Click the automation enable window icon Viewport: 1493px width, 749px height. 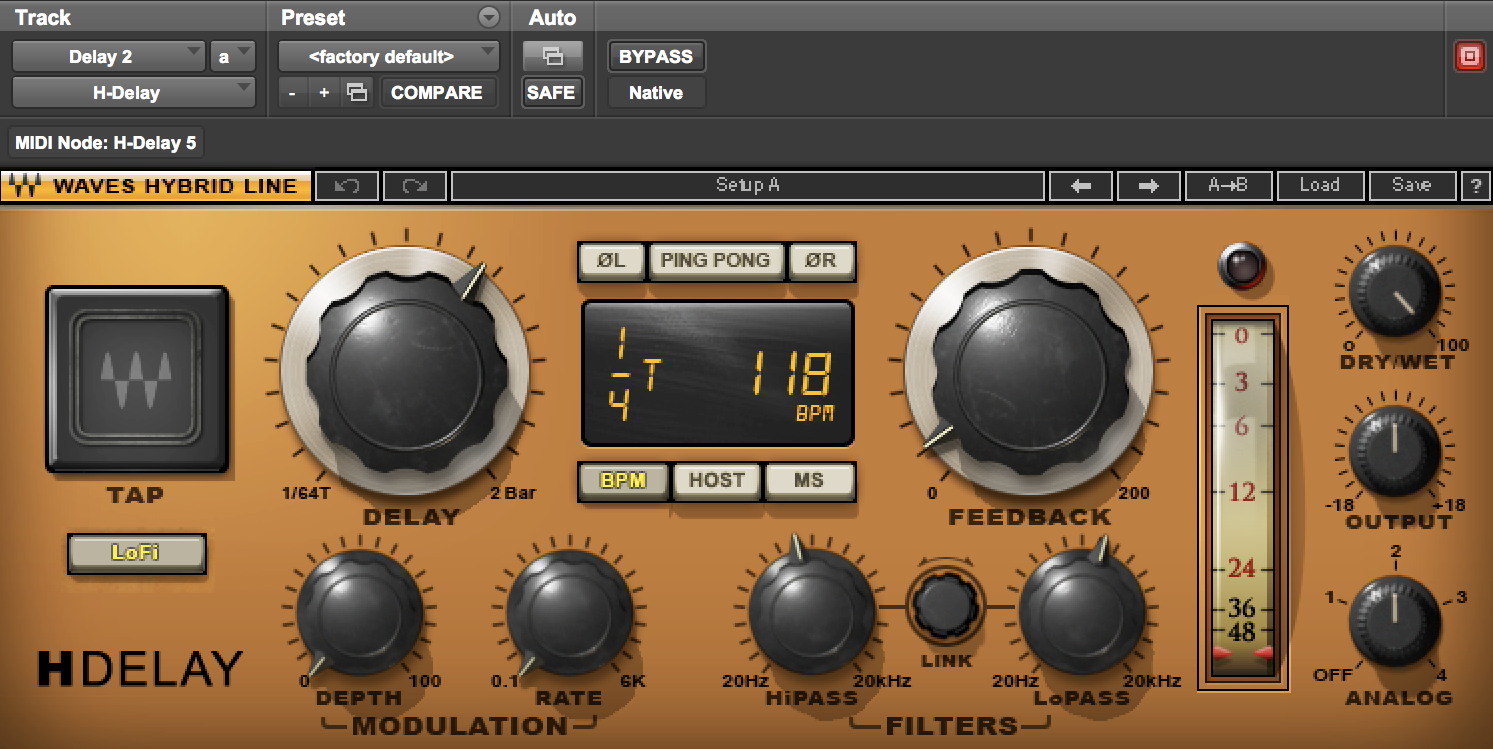point(552,57)
